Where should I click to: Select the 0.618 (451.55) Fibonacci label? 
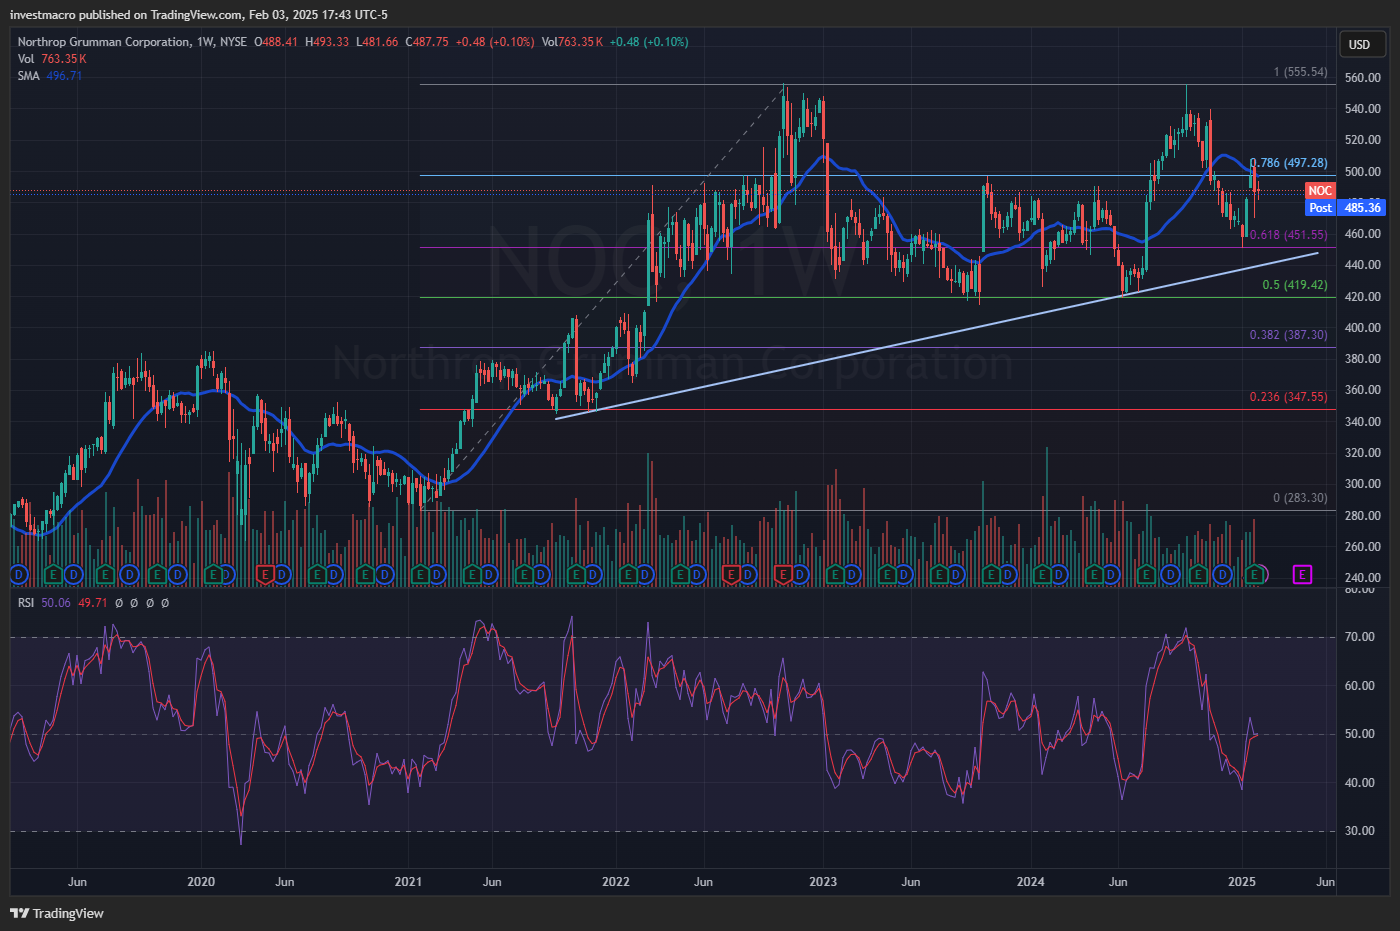pyautogui.click(x=1290, y=235)
